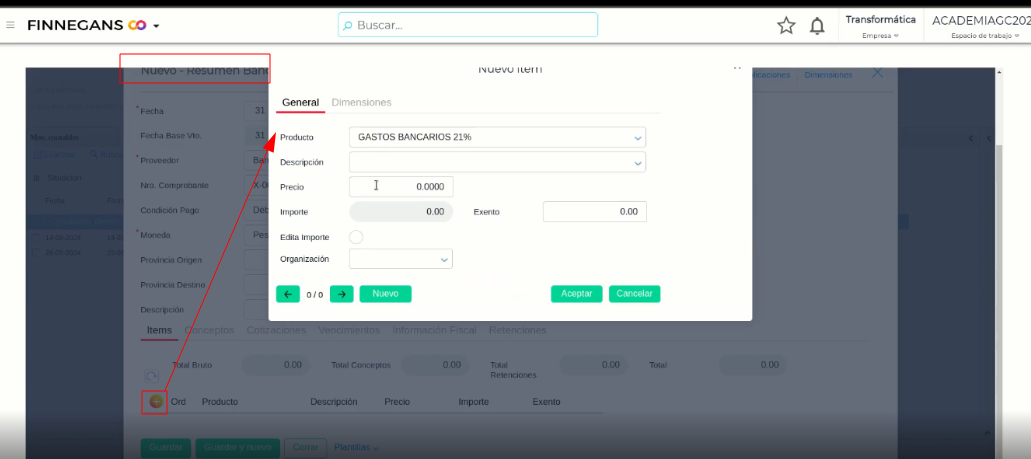Go to previous item with left arrow
Viewport: 1031px width, 459px height.
pyautogui.click(x=287, y=294)
